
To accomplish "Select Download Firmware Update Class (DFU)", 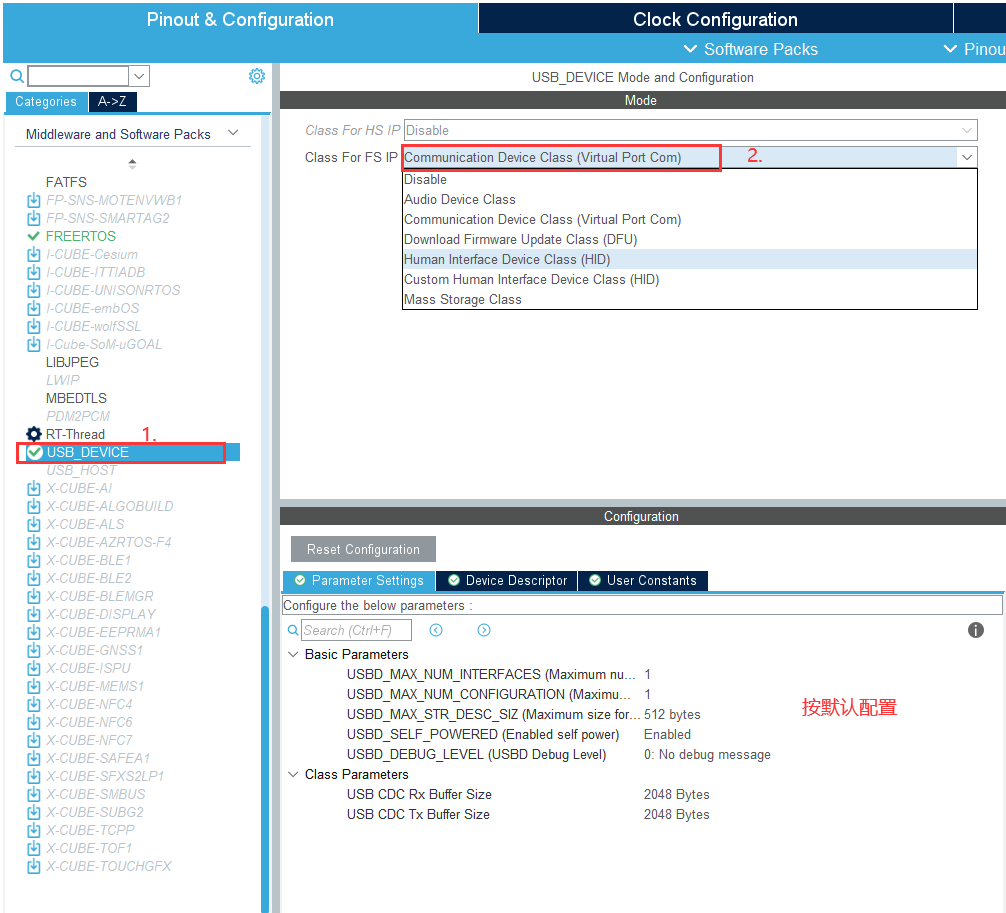I will pyautogui.click(x=690, y=239).
